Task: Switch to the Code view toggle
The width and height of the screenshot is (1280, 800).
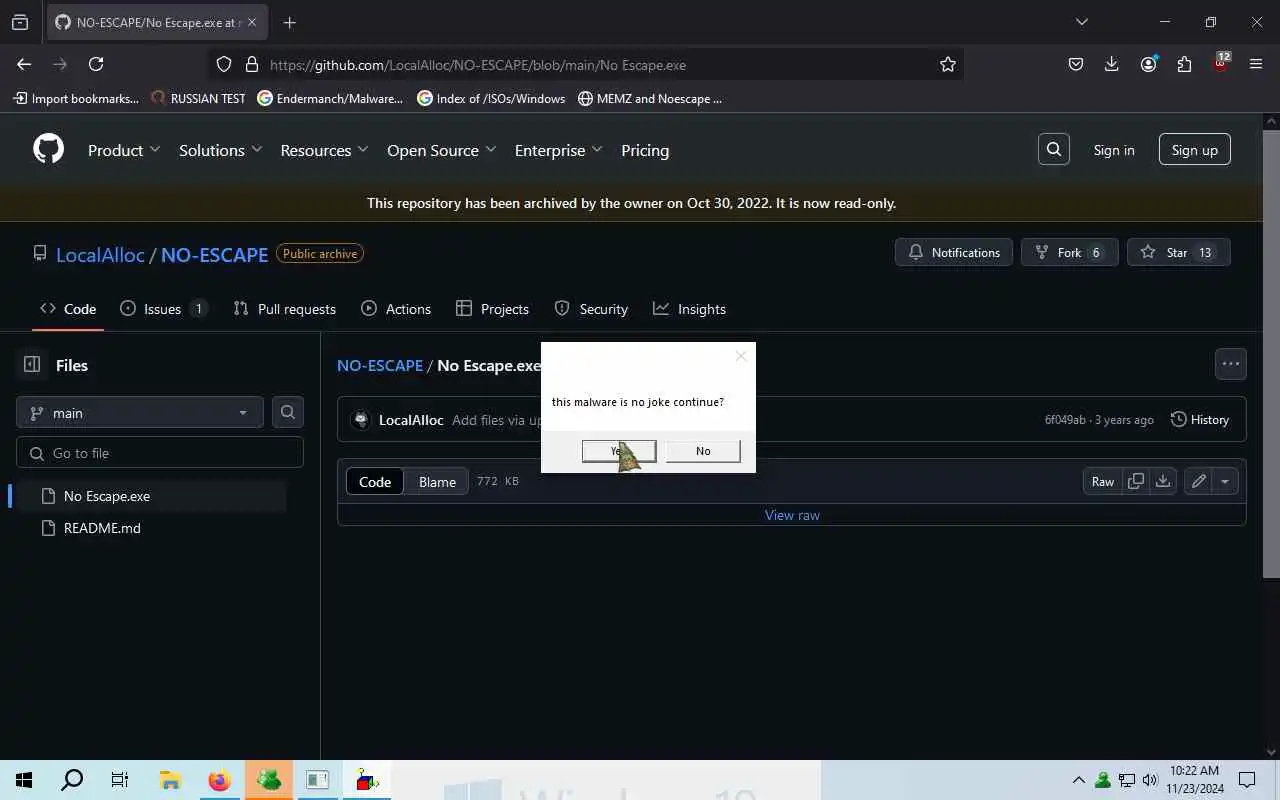Action: [375, 481]
